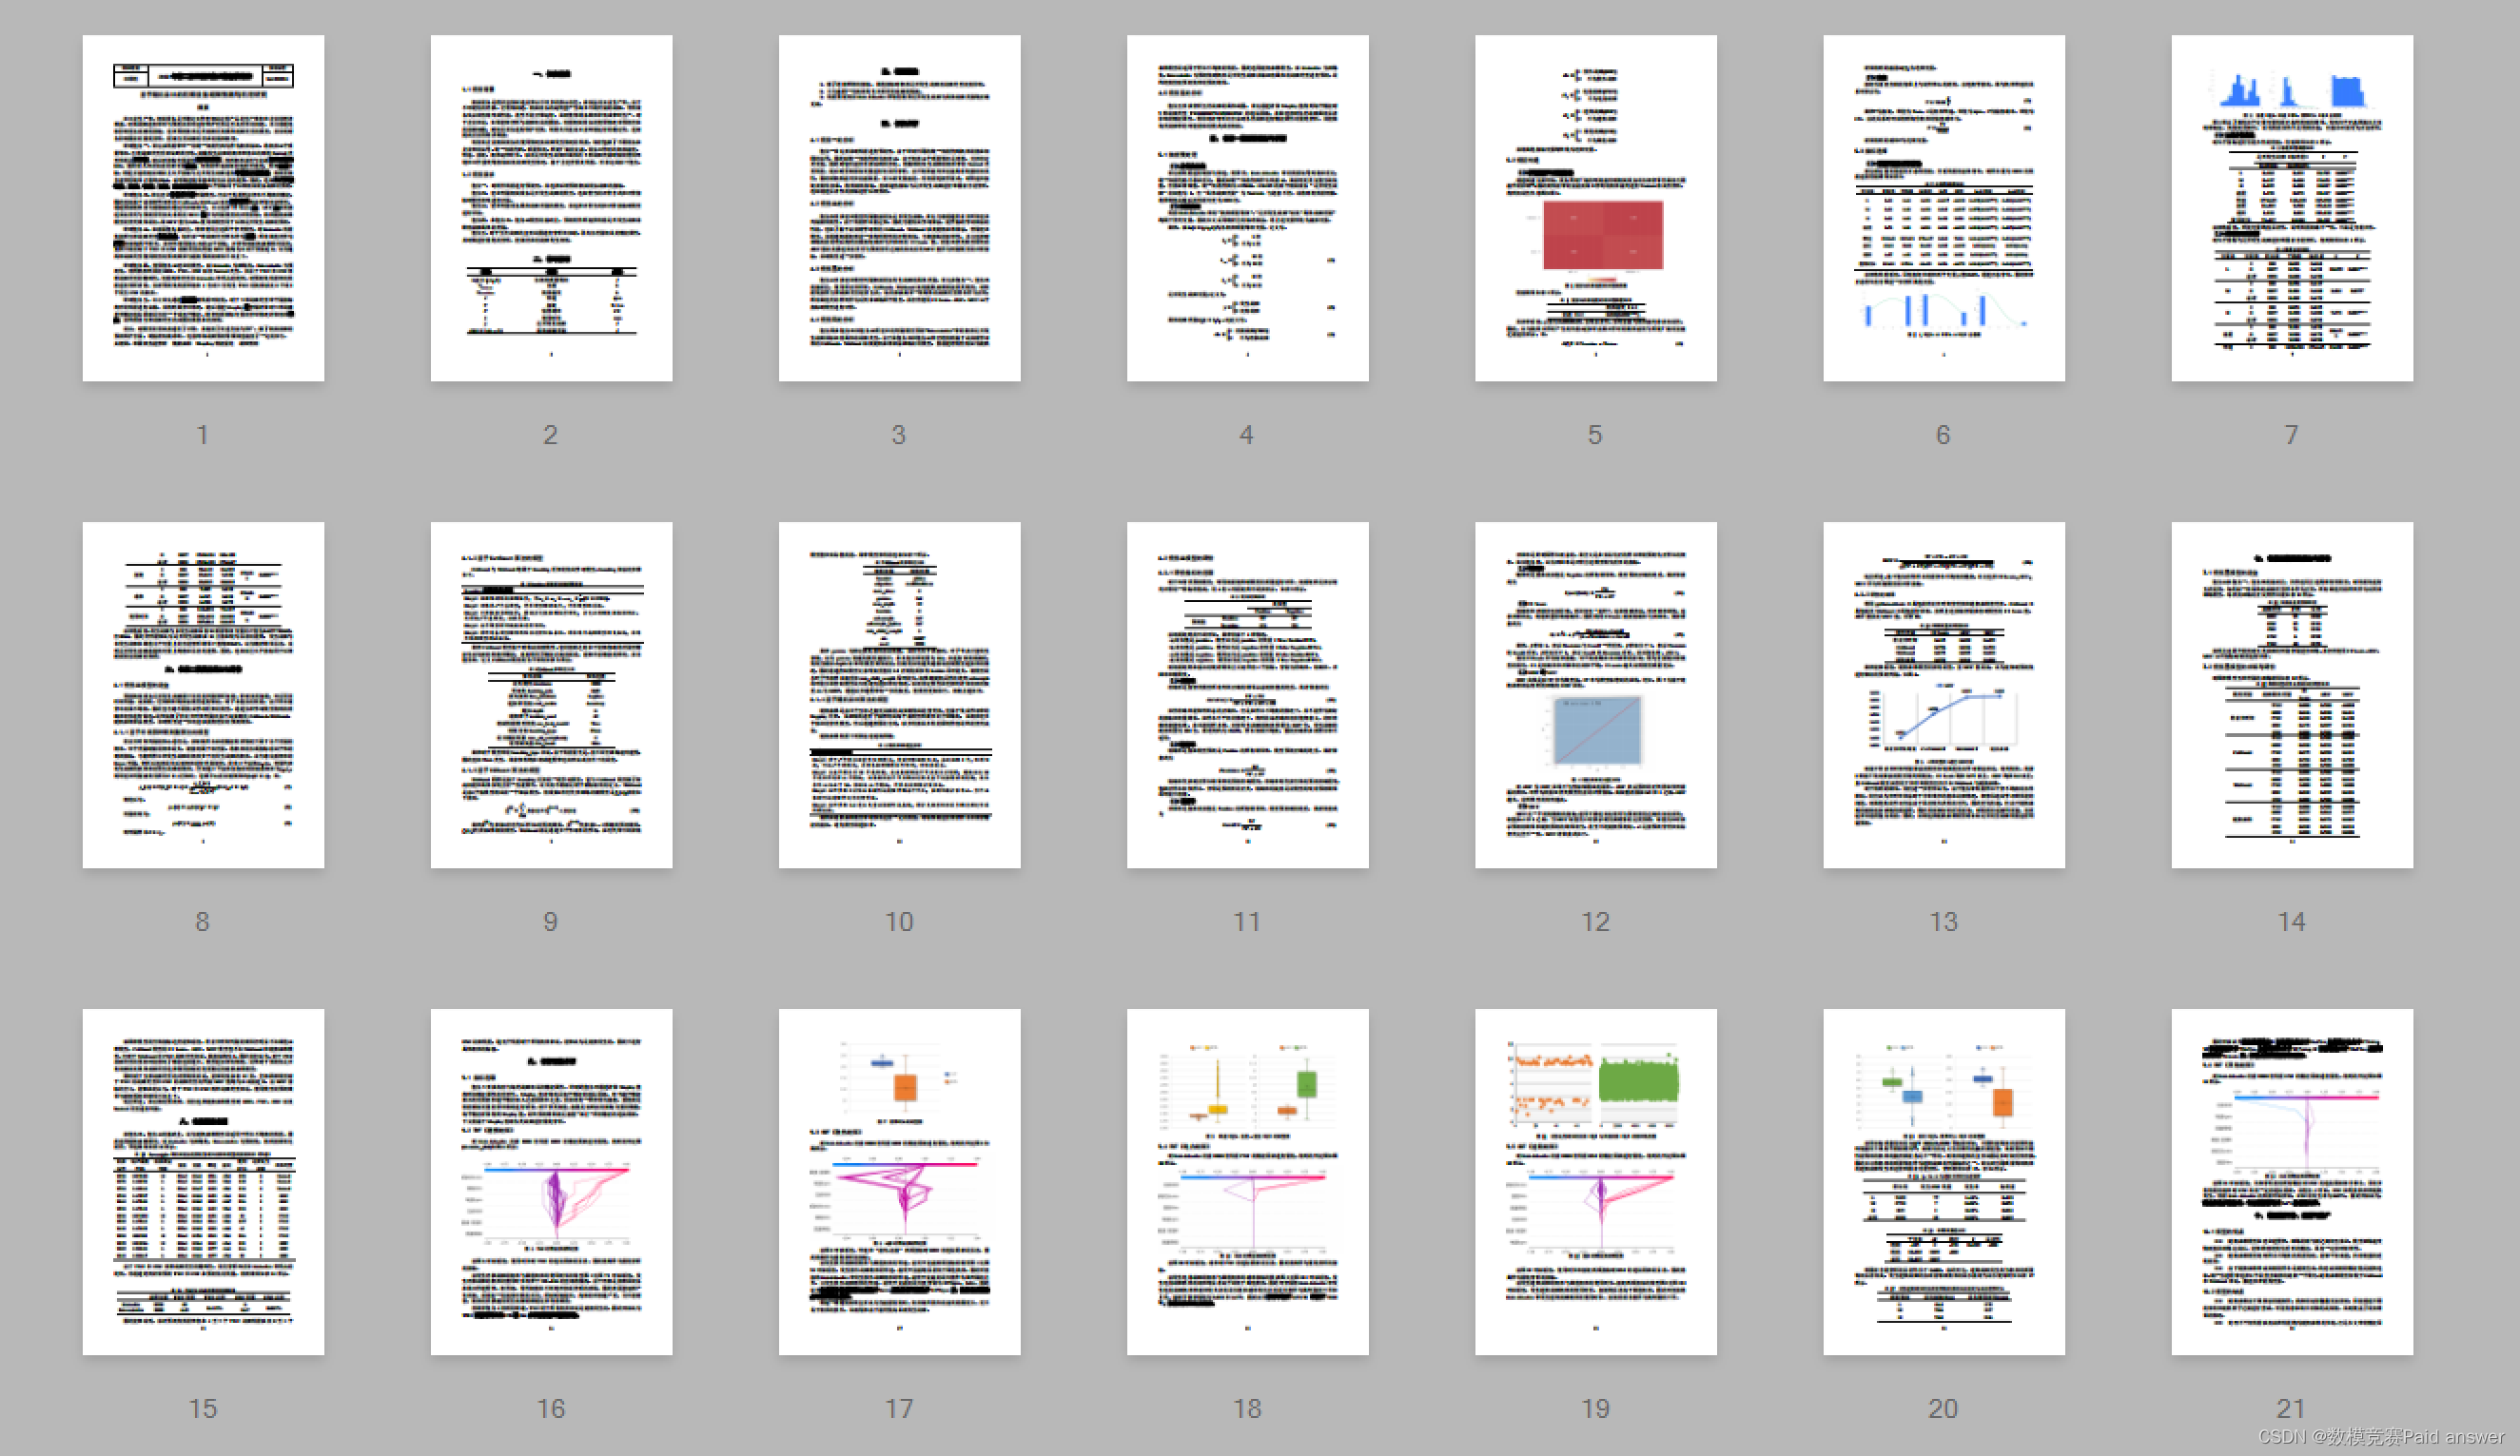Screen dimensions: 2520x1456
Task: Click page number label 18
Action: 1247,1409
